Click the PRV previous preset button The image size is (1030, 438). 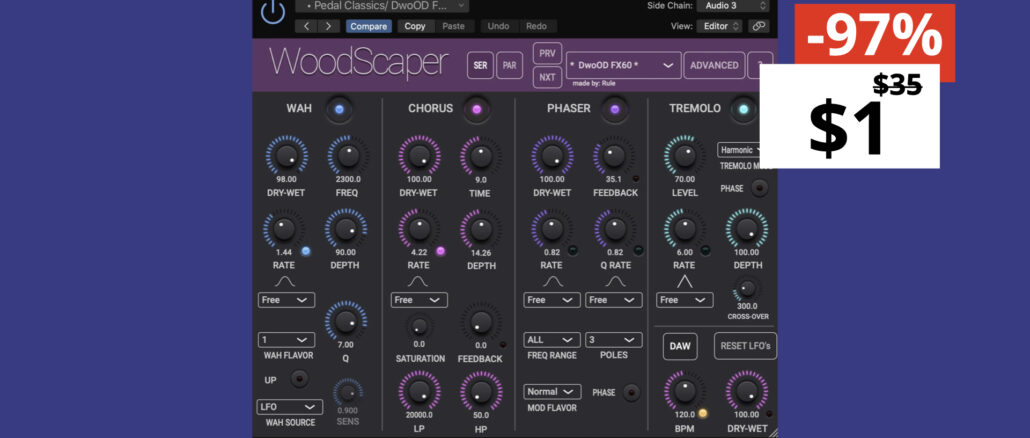point(547,53)
